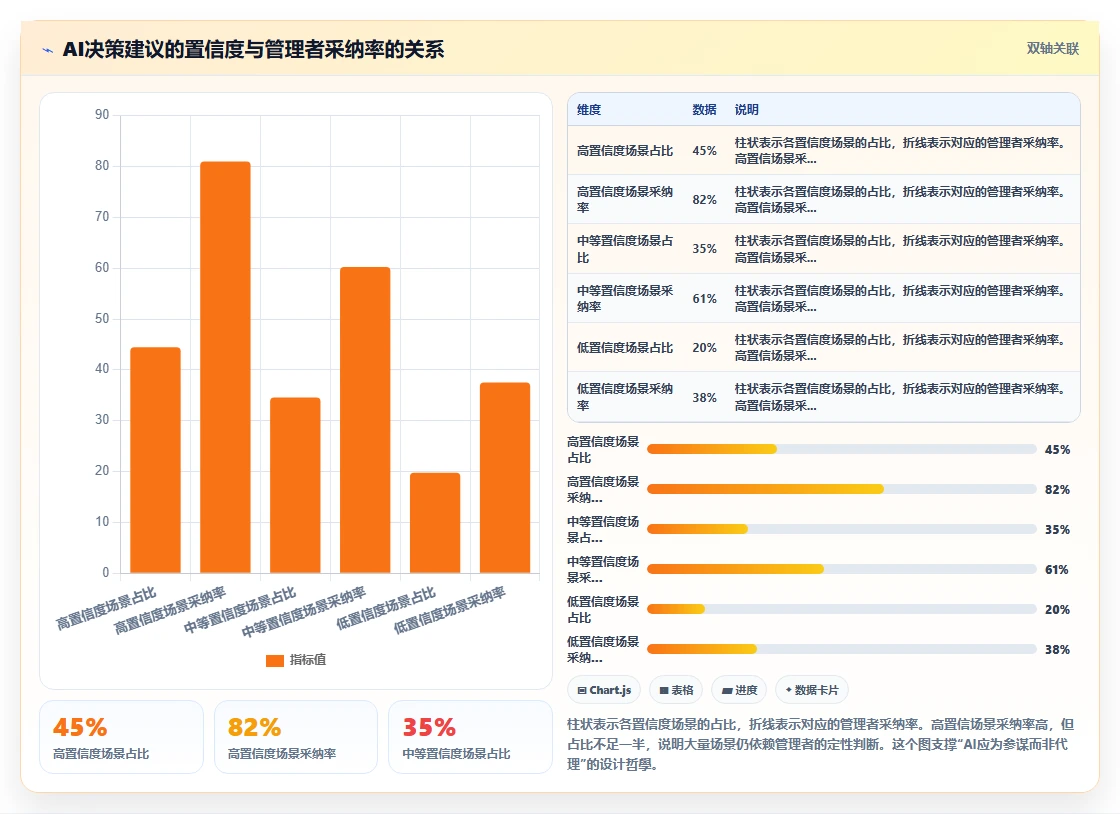The image size is (1120, 814).
Task: Click the 20% value in the table
Action: click(x=704, y=348)
